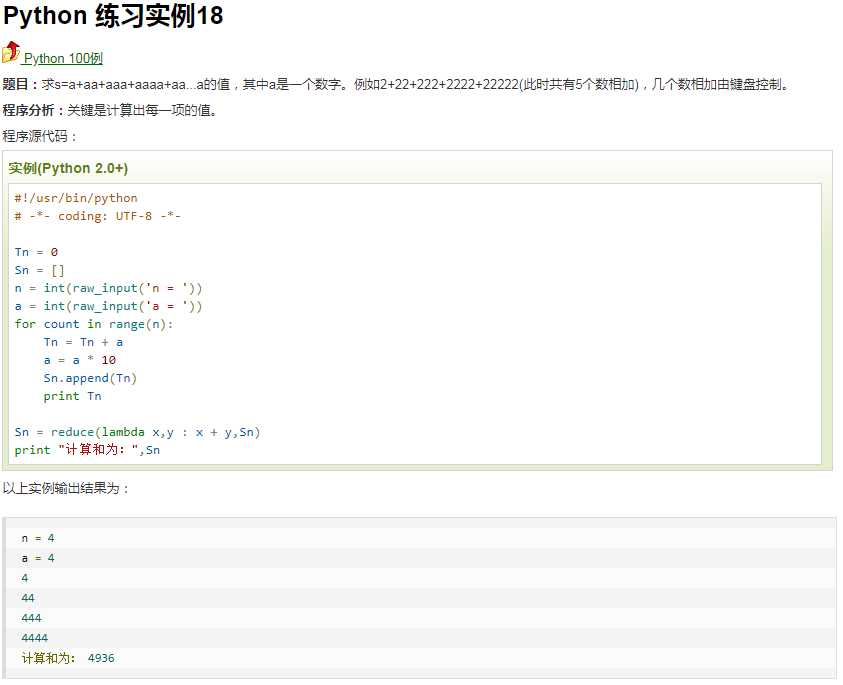Click the output line "n = 4"

pyautogui.click(x=38, y=538)
